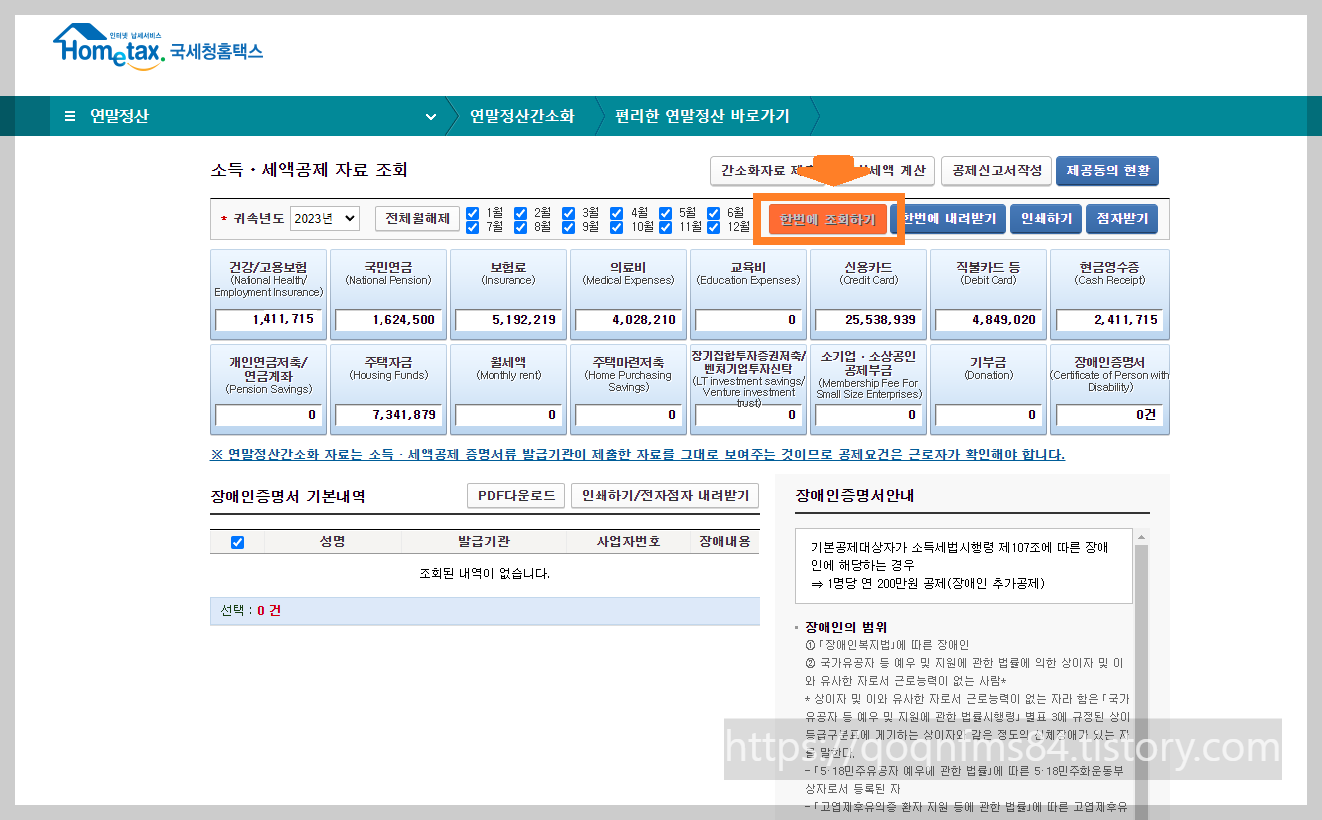This screenshot has height=820, width=1322.
Task: Open the 월세액 (Monthly rent) tile
Action: point(508,389)
